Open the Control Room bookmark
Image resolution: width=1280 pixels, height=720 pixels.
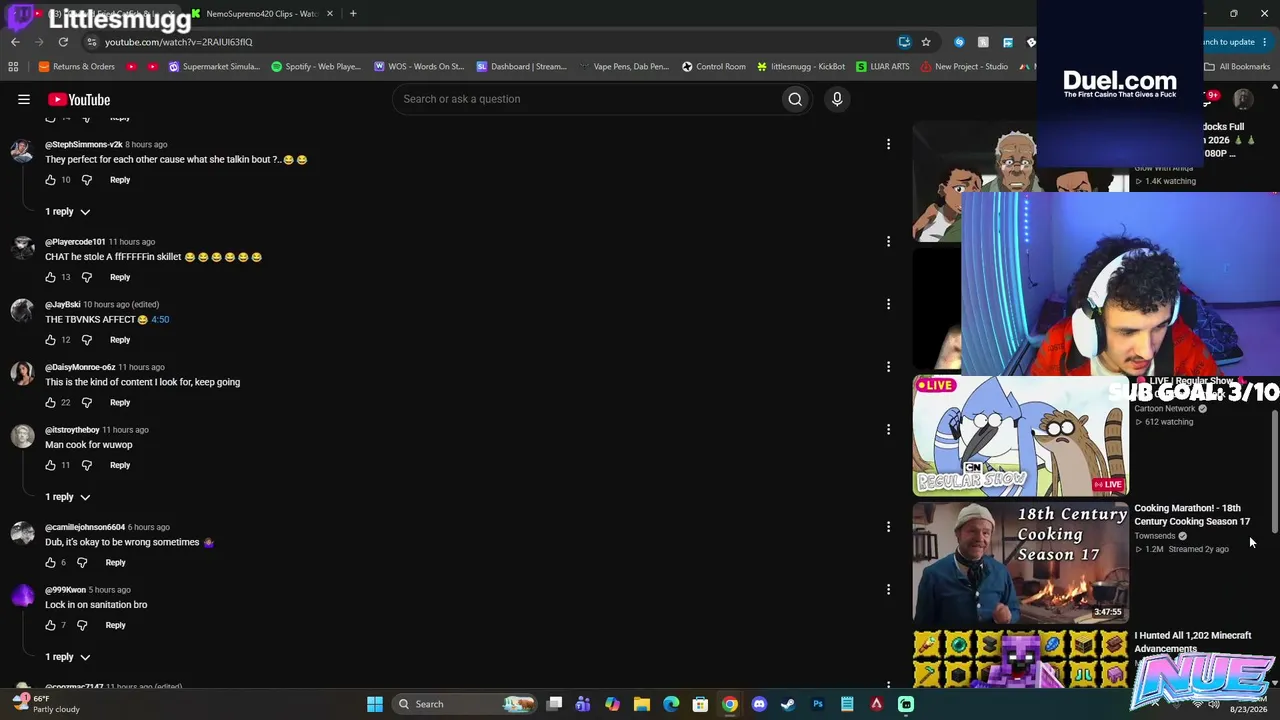(714, 67)
